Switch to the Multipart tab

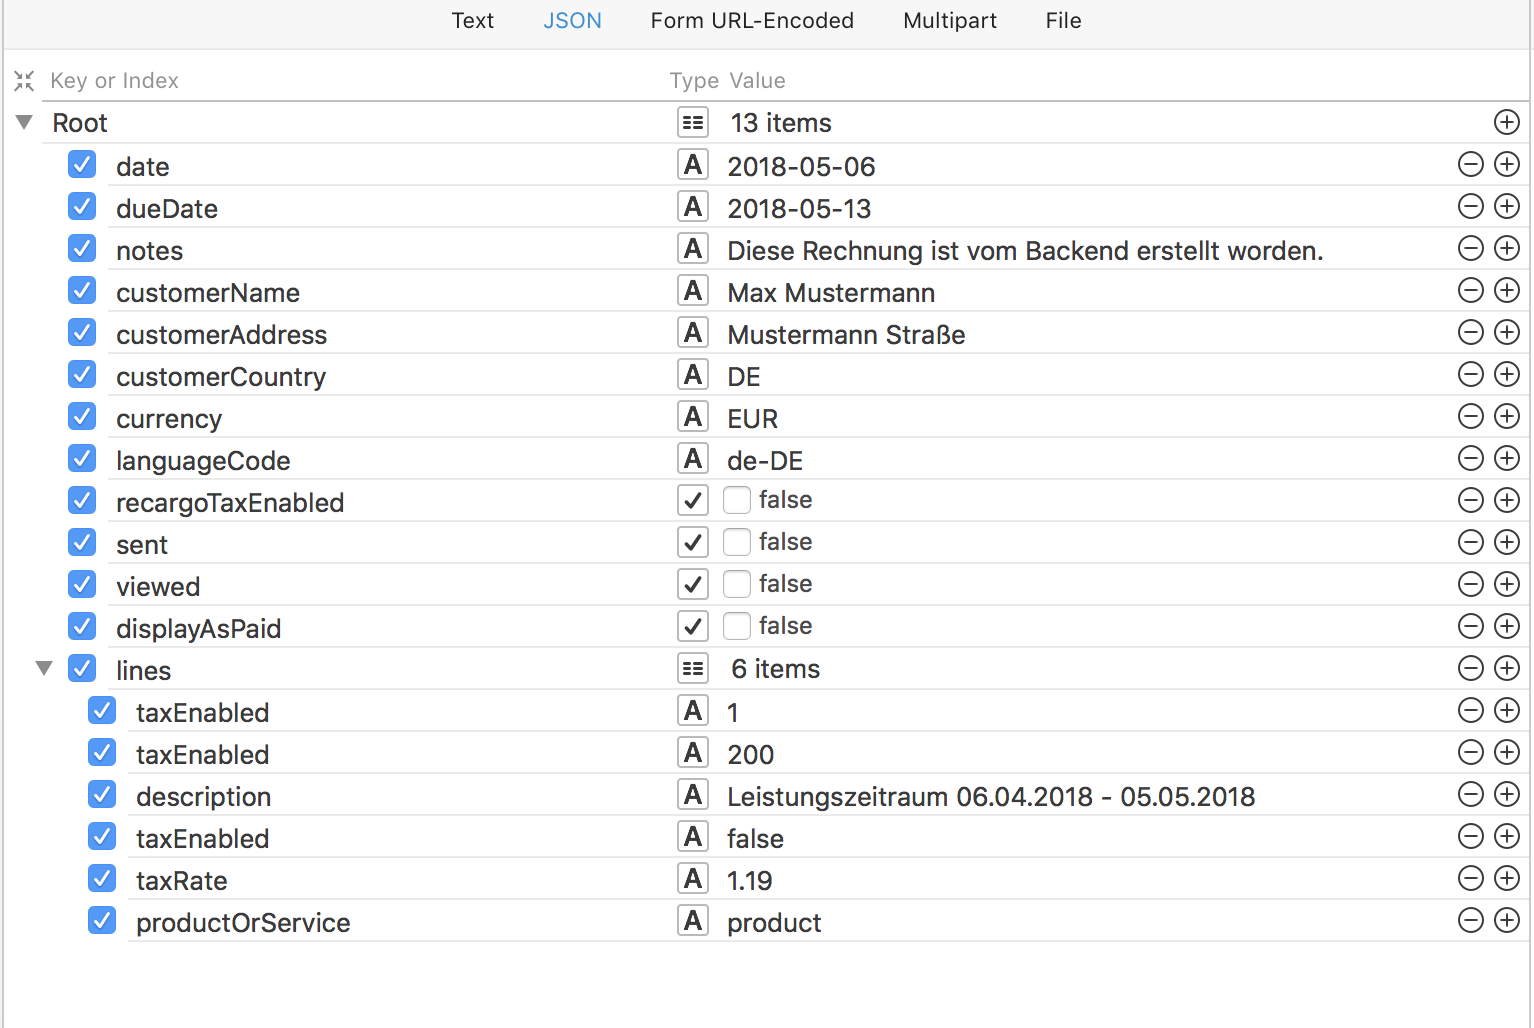pos(949,21)
